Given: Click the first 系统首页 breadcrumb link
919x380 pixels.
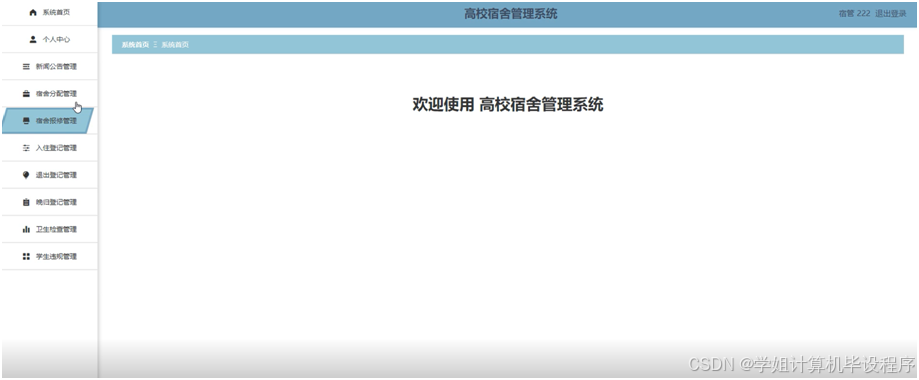Looking at the screenshot, I should 135,45.
